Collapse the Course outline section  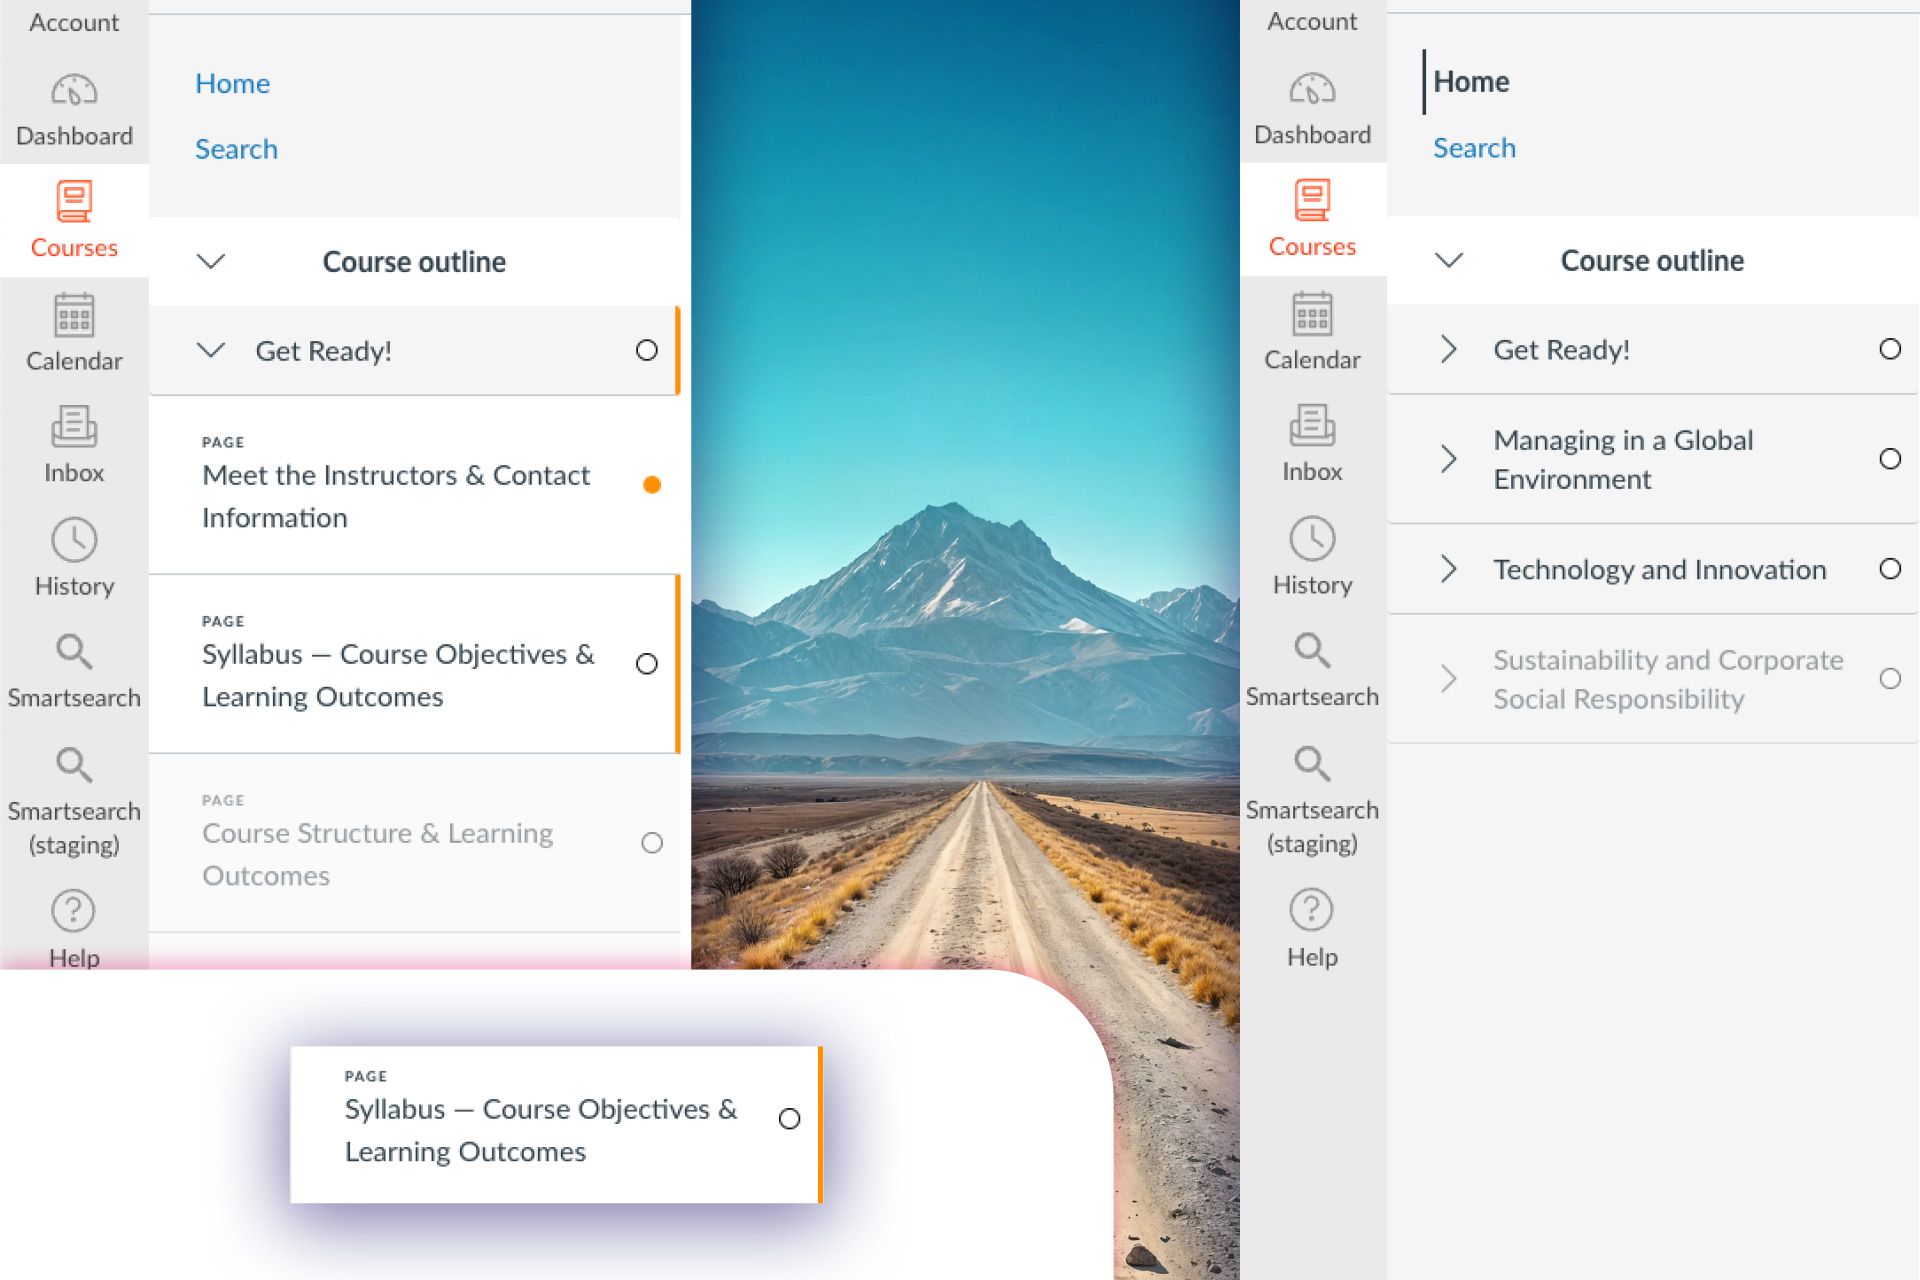pyautogui.click(x=211, y=261)
